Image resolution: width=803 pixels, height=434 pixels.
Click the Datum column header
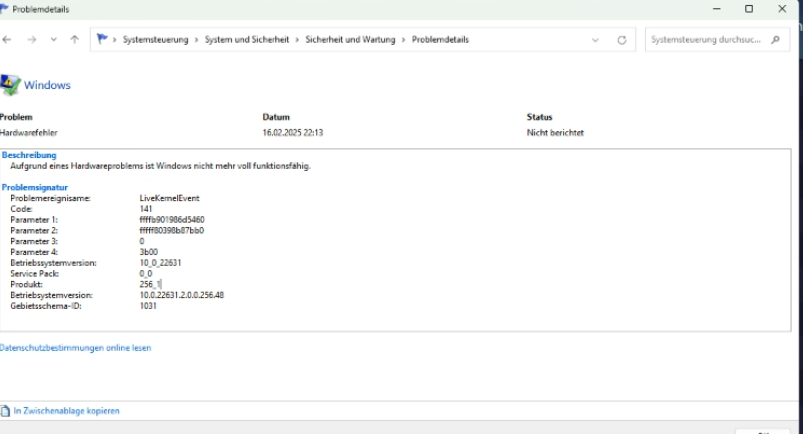click(x=276, y=117)
